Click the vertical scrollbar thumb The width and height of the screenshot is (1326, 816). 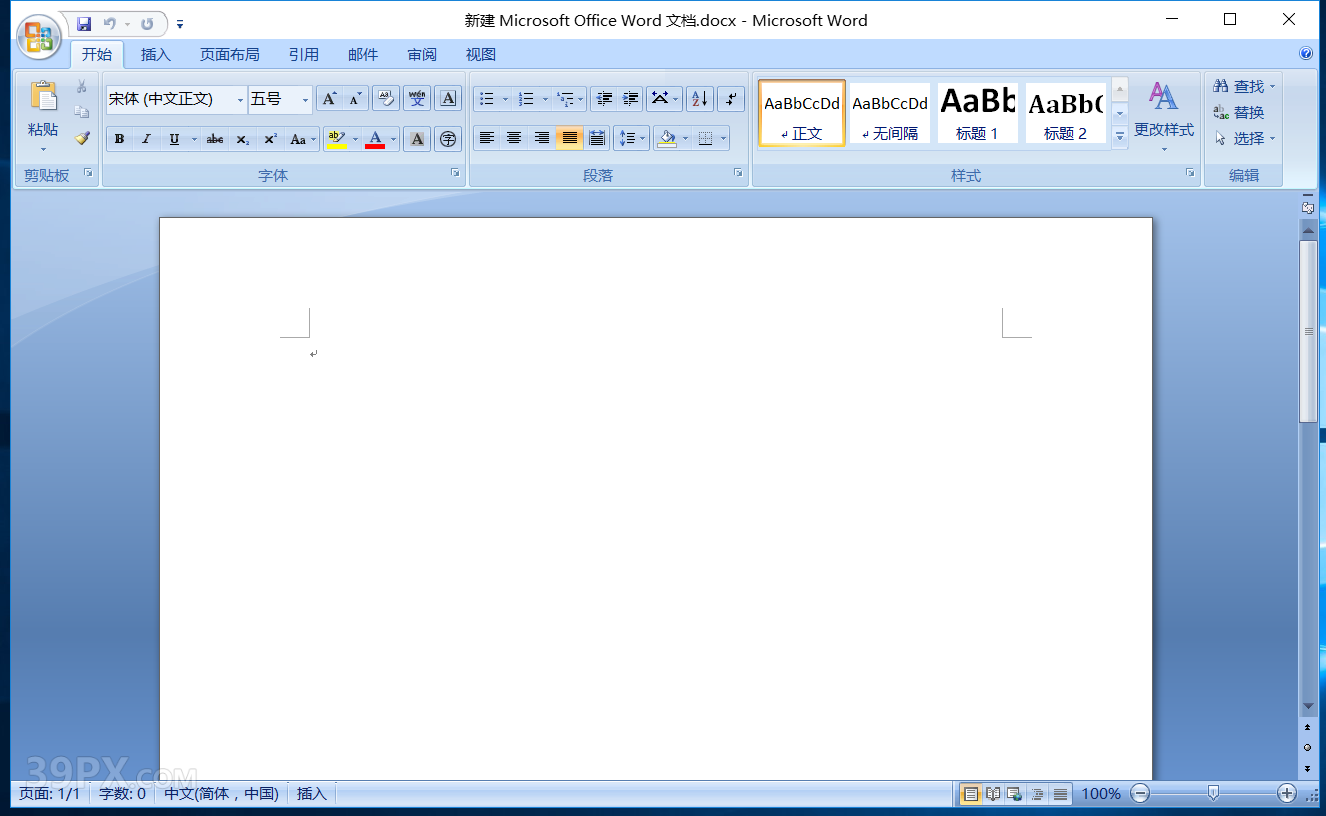click(x=1308, y=331)
